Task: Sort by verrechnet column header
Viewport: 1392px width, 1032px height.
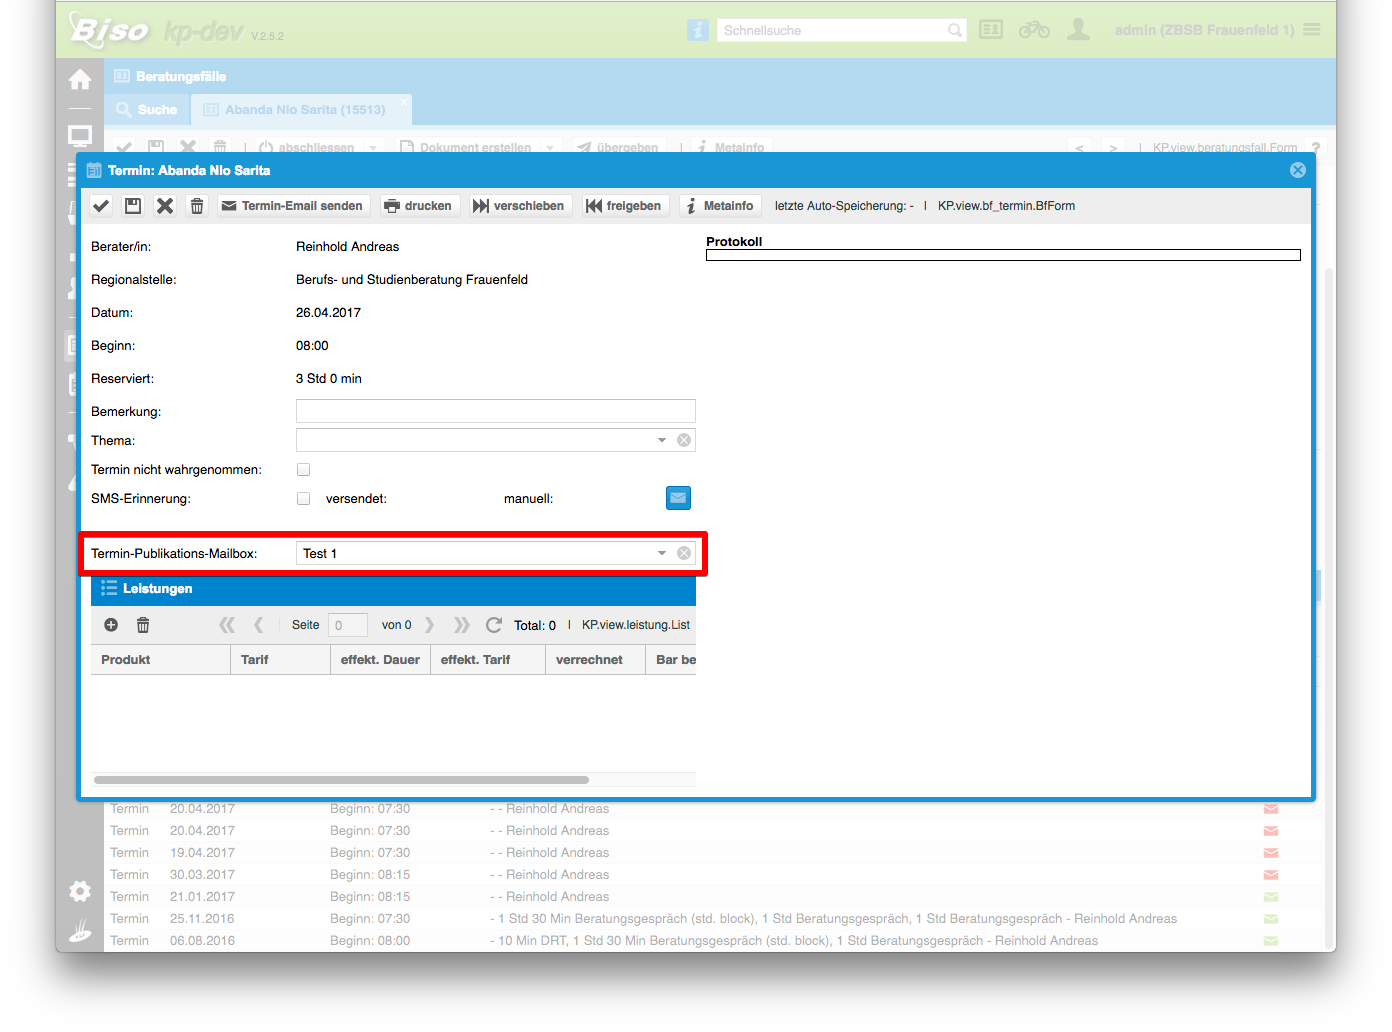Action: pos(595,660)
